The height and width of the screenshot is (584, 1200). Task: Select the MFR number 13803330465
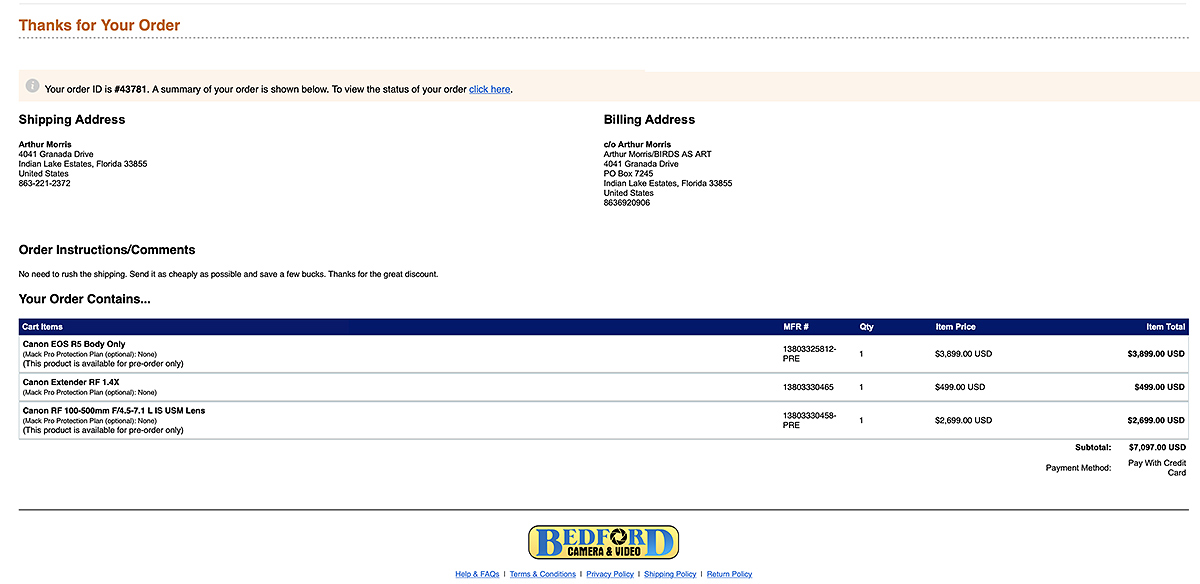coord(808,387)
